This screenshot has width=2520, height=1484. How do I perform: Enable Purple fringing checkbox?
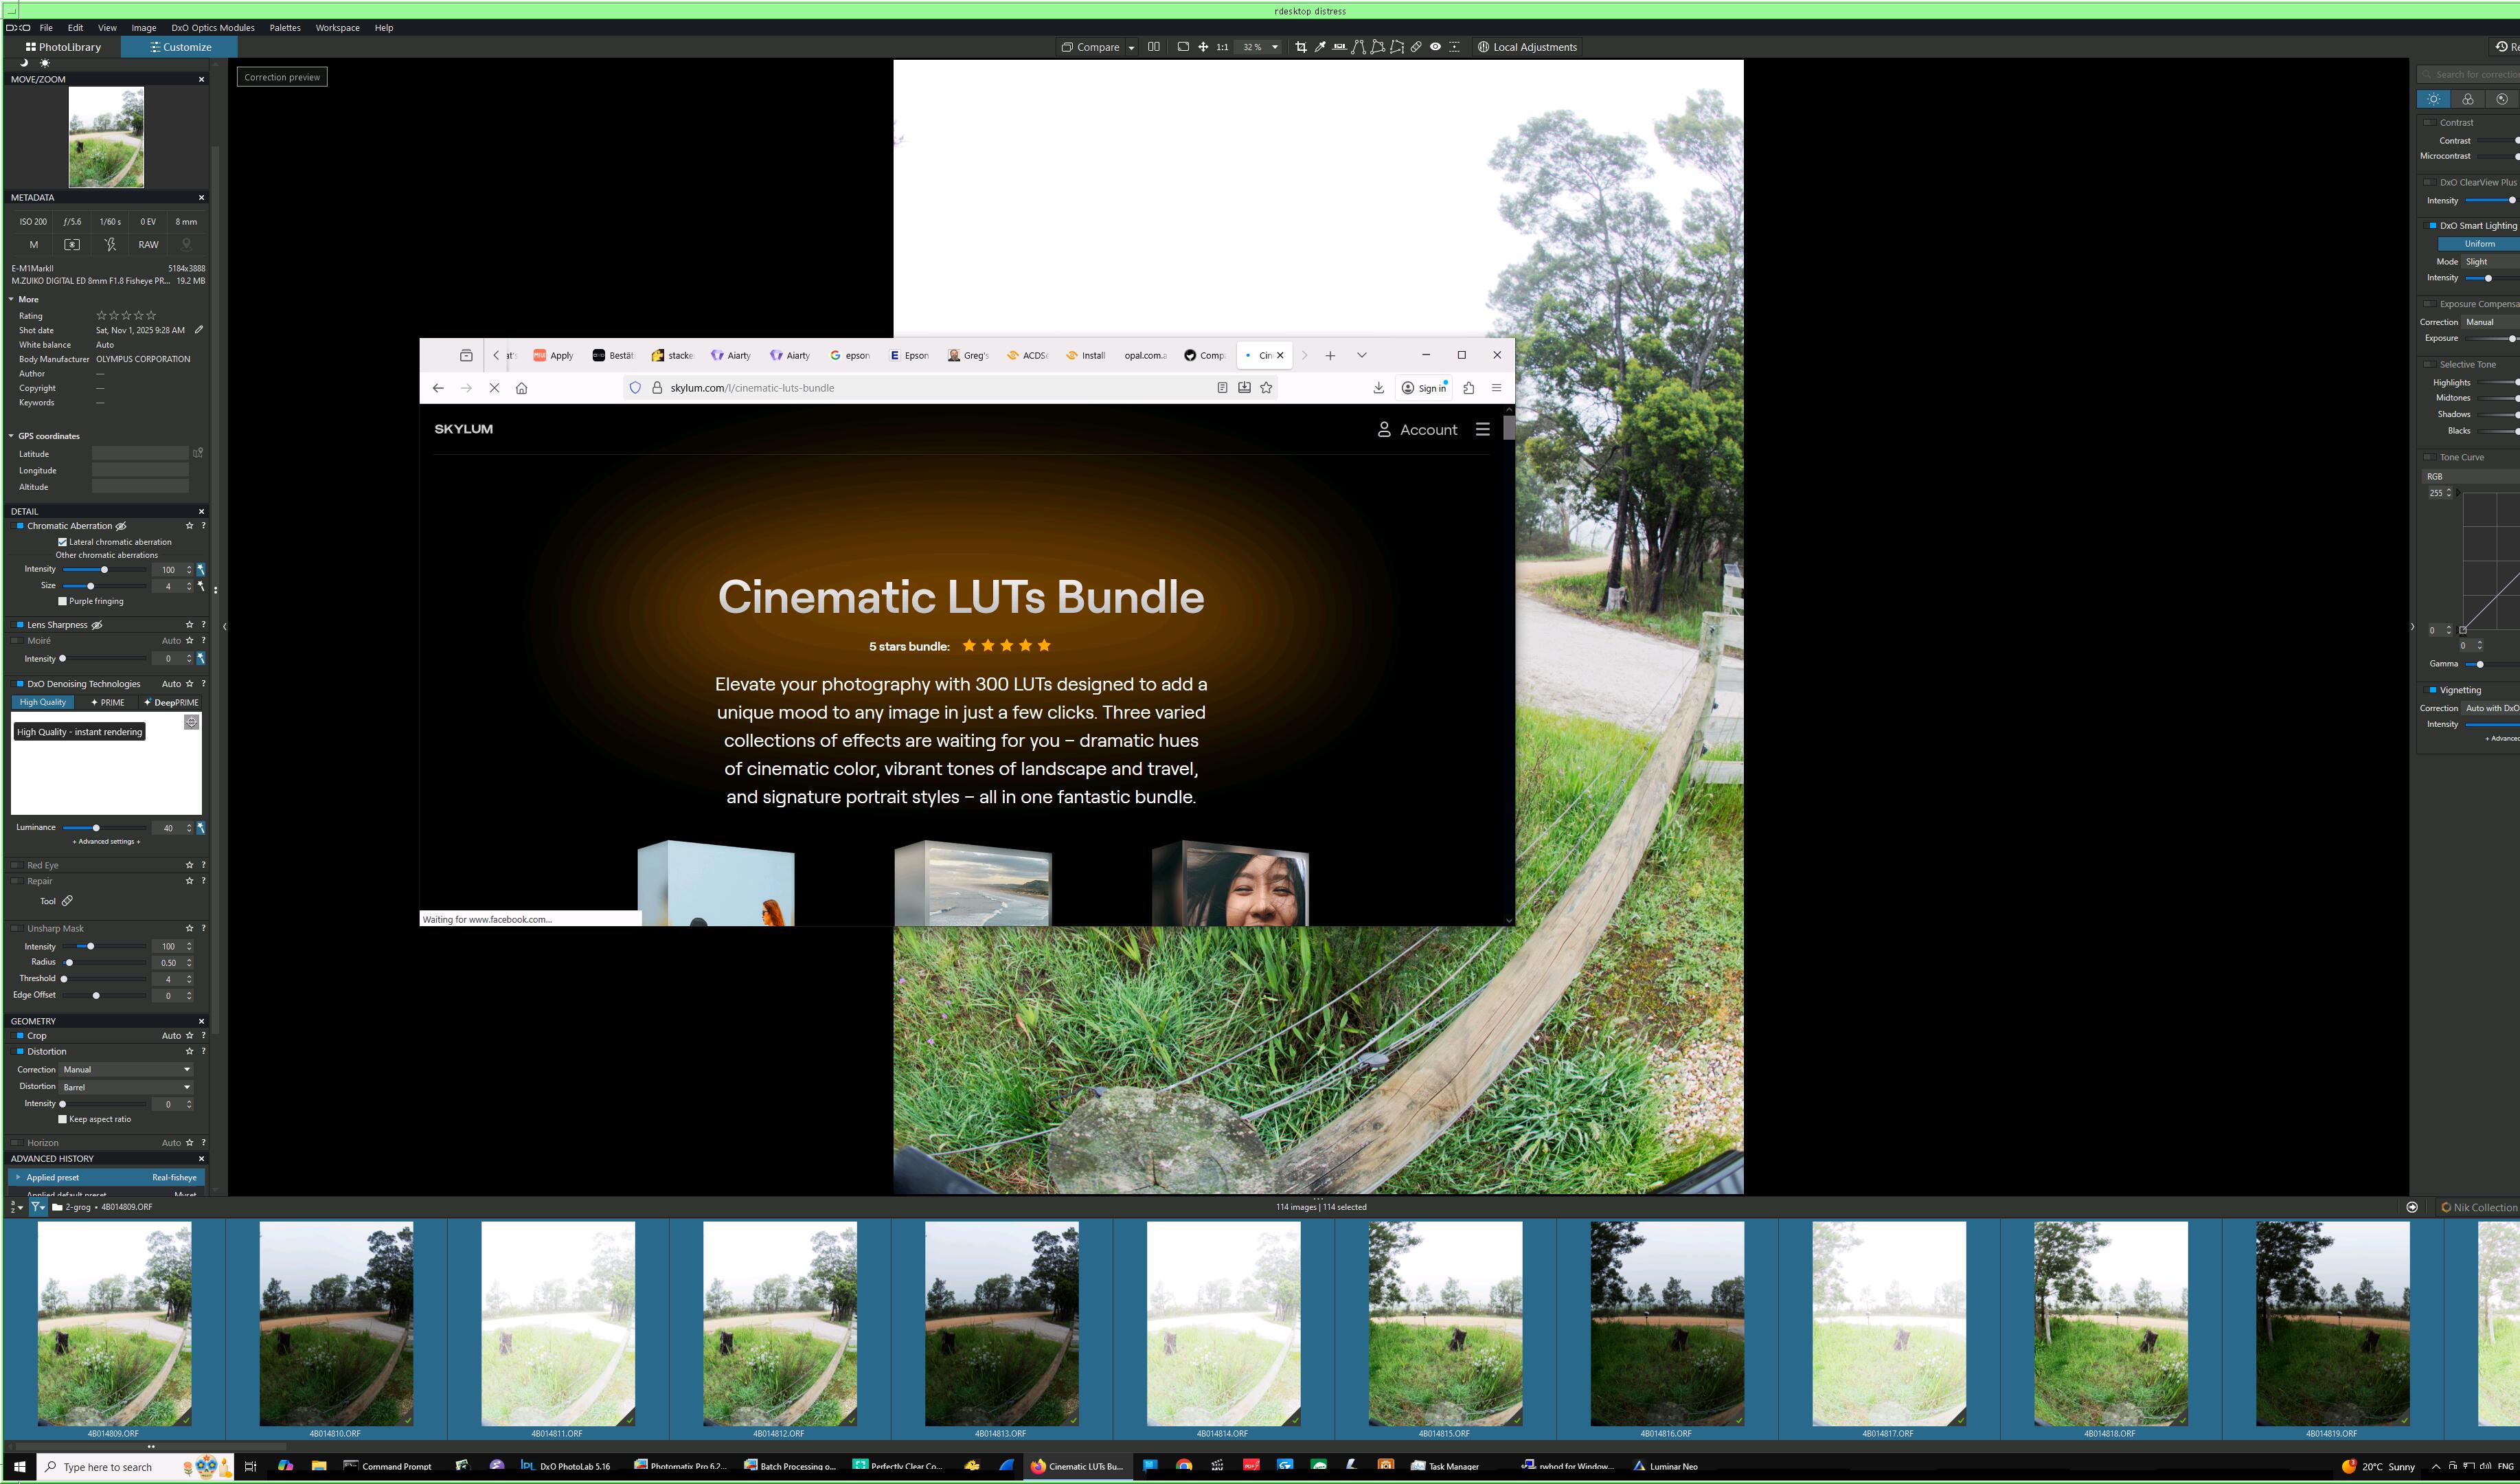pos(63,601)
